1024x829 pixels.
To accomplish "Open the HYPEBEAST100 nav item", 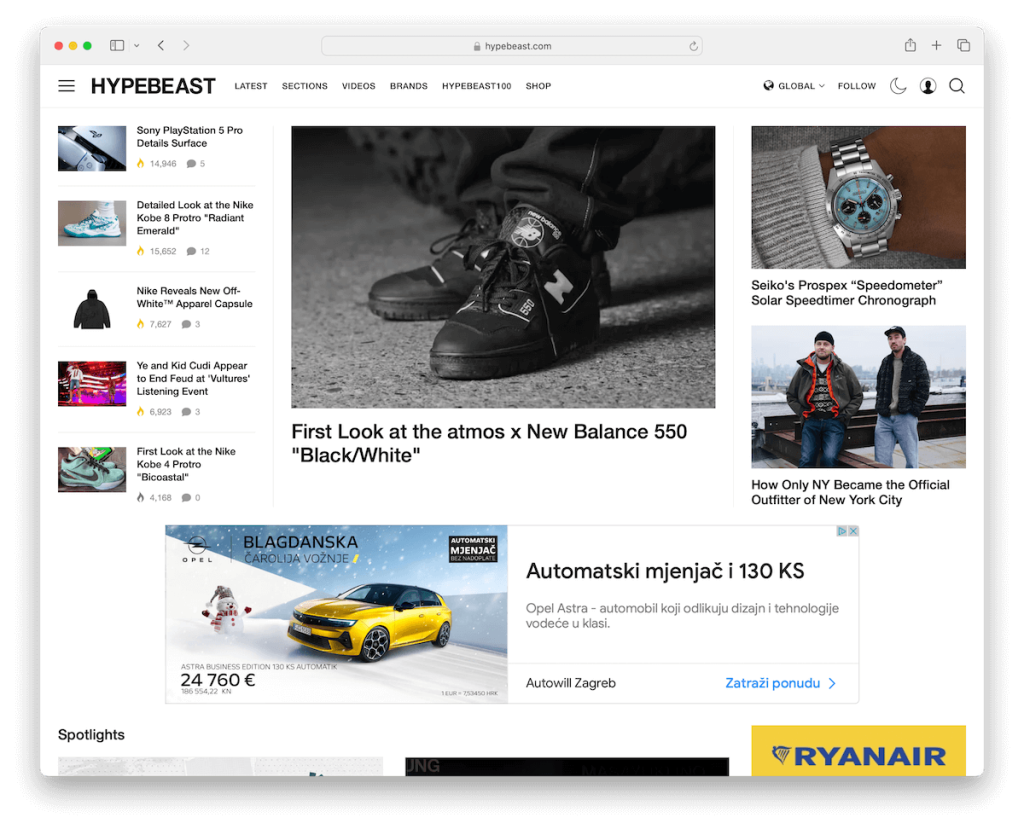I will point(476,86).
